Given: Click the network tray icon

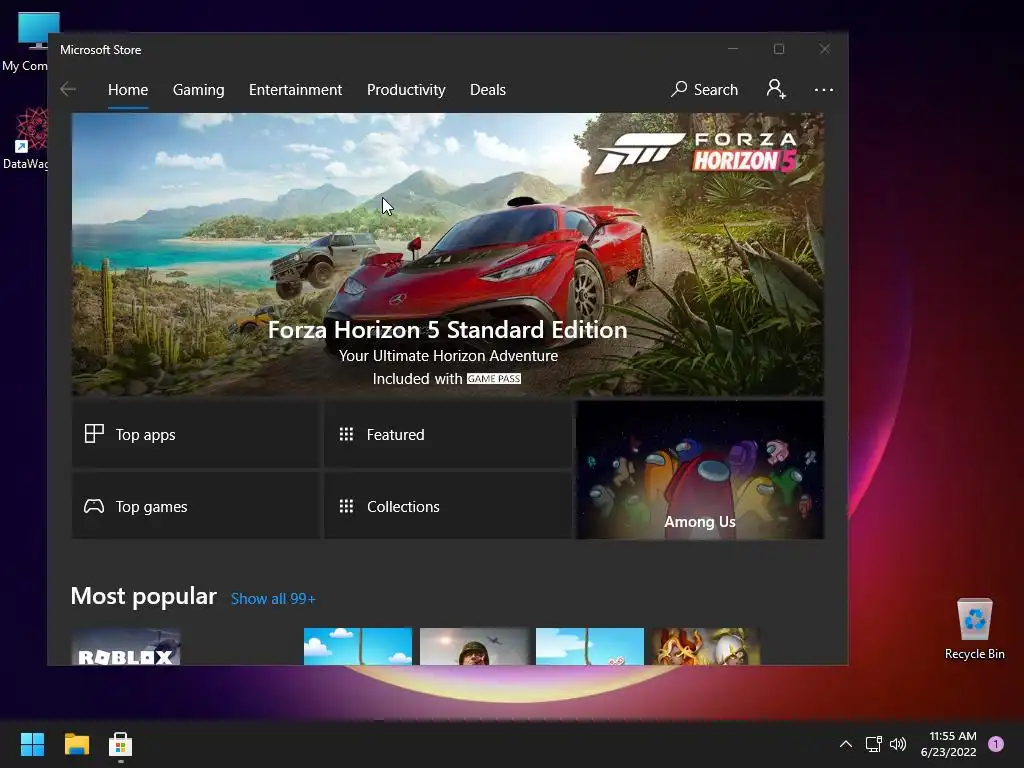Looking at the screenshot, I should tap(873, 744).
